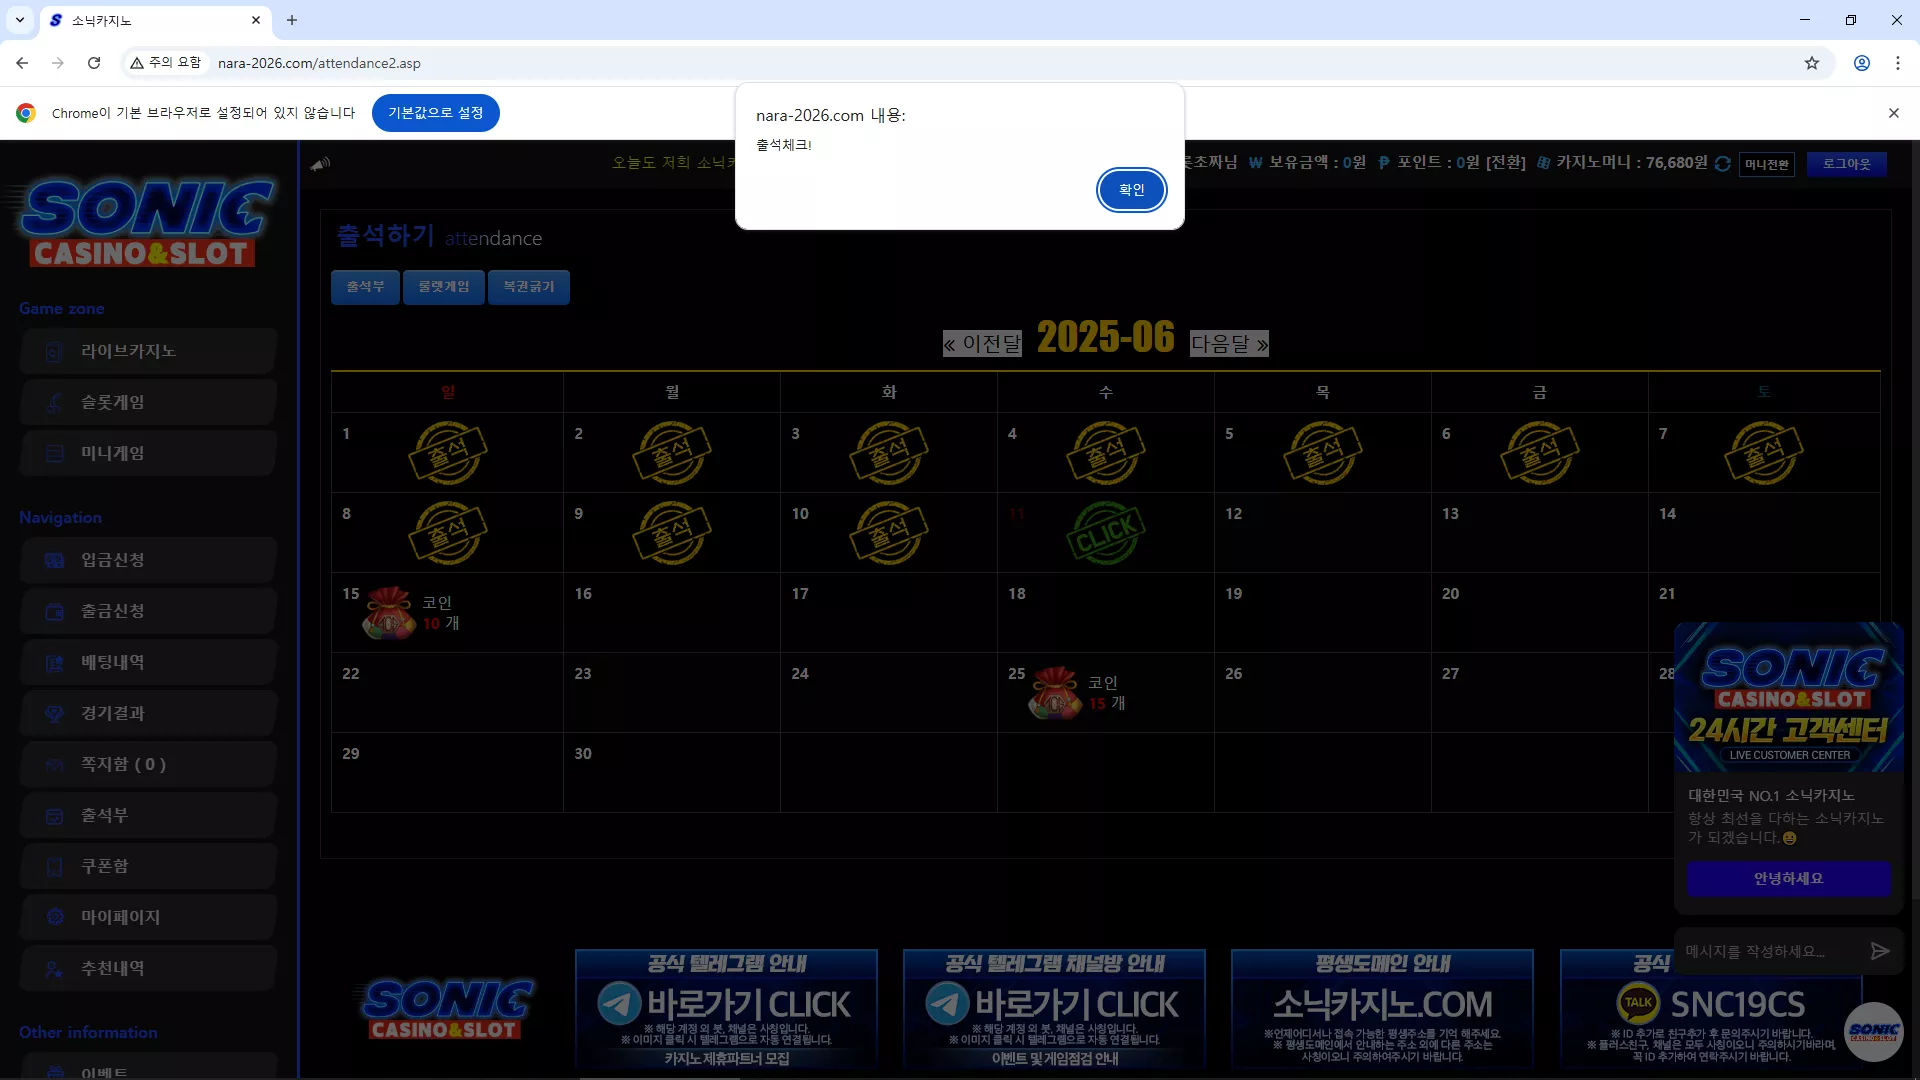Send the chat message with arrow icon
Image resolution: width=1920 pixels, height=1080 pixels.
coord(1880,951)
